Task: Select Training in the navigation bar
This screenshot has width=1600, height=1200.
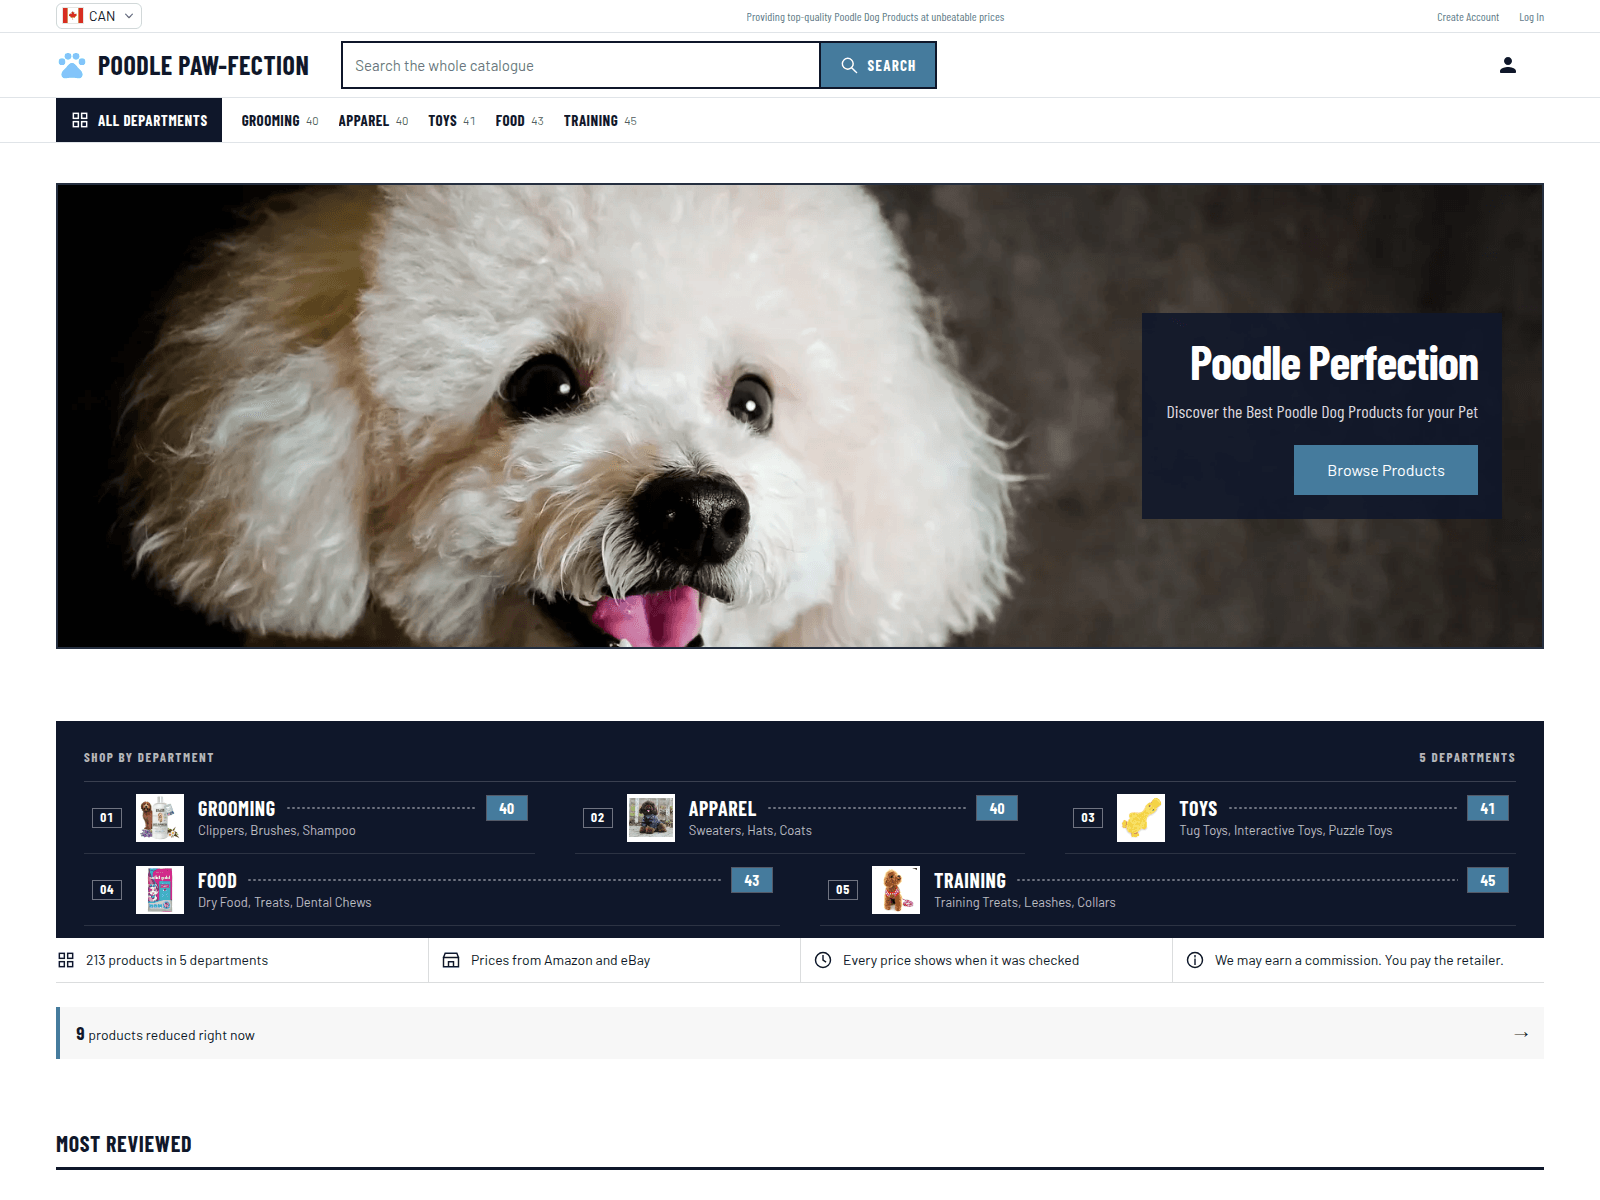Action: point(600,121)
